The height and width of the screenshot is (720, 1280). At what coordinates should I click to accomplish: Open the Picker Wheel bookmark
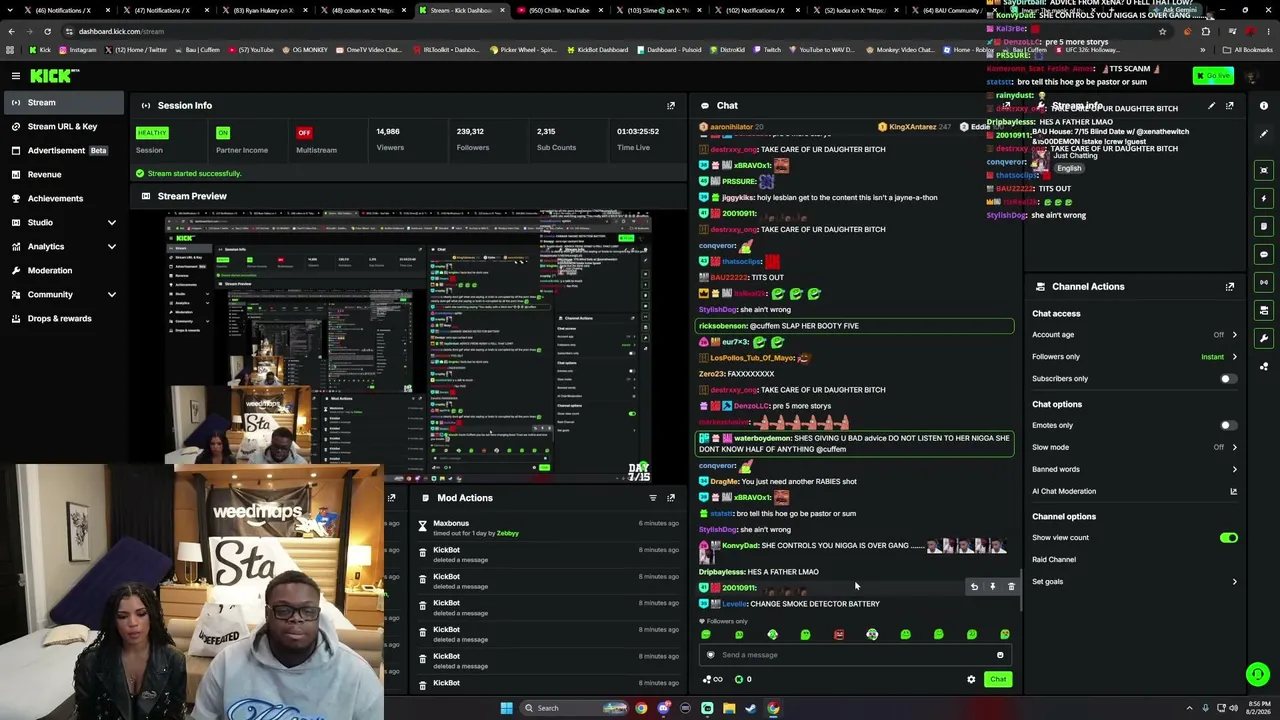point(523,50)
